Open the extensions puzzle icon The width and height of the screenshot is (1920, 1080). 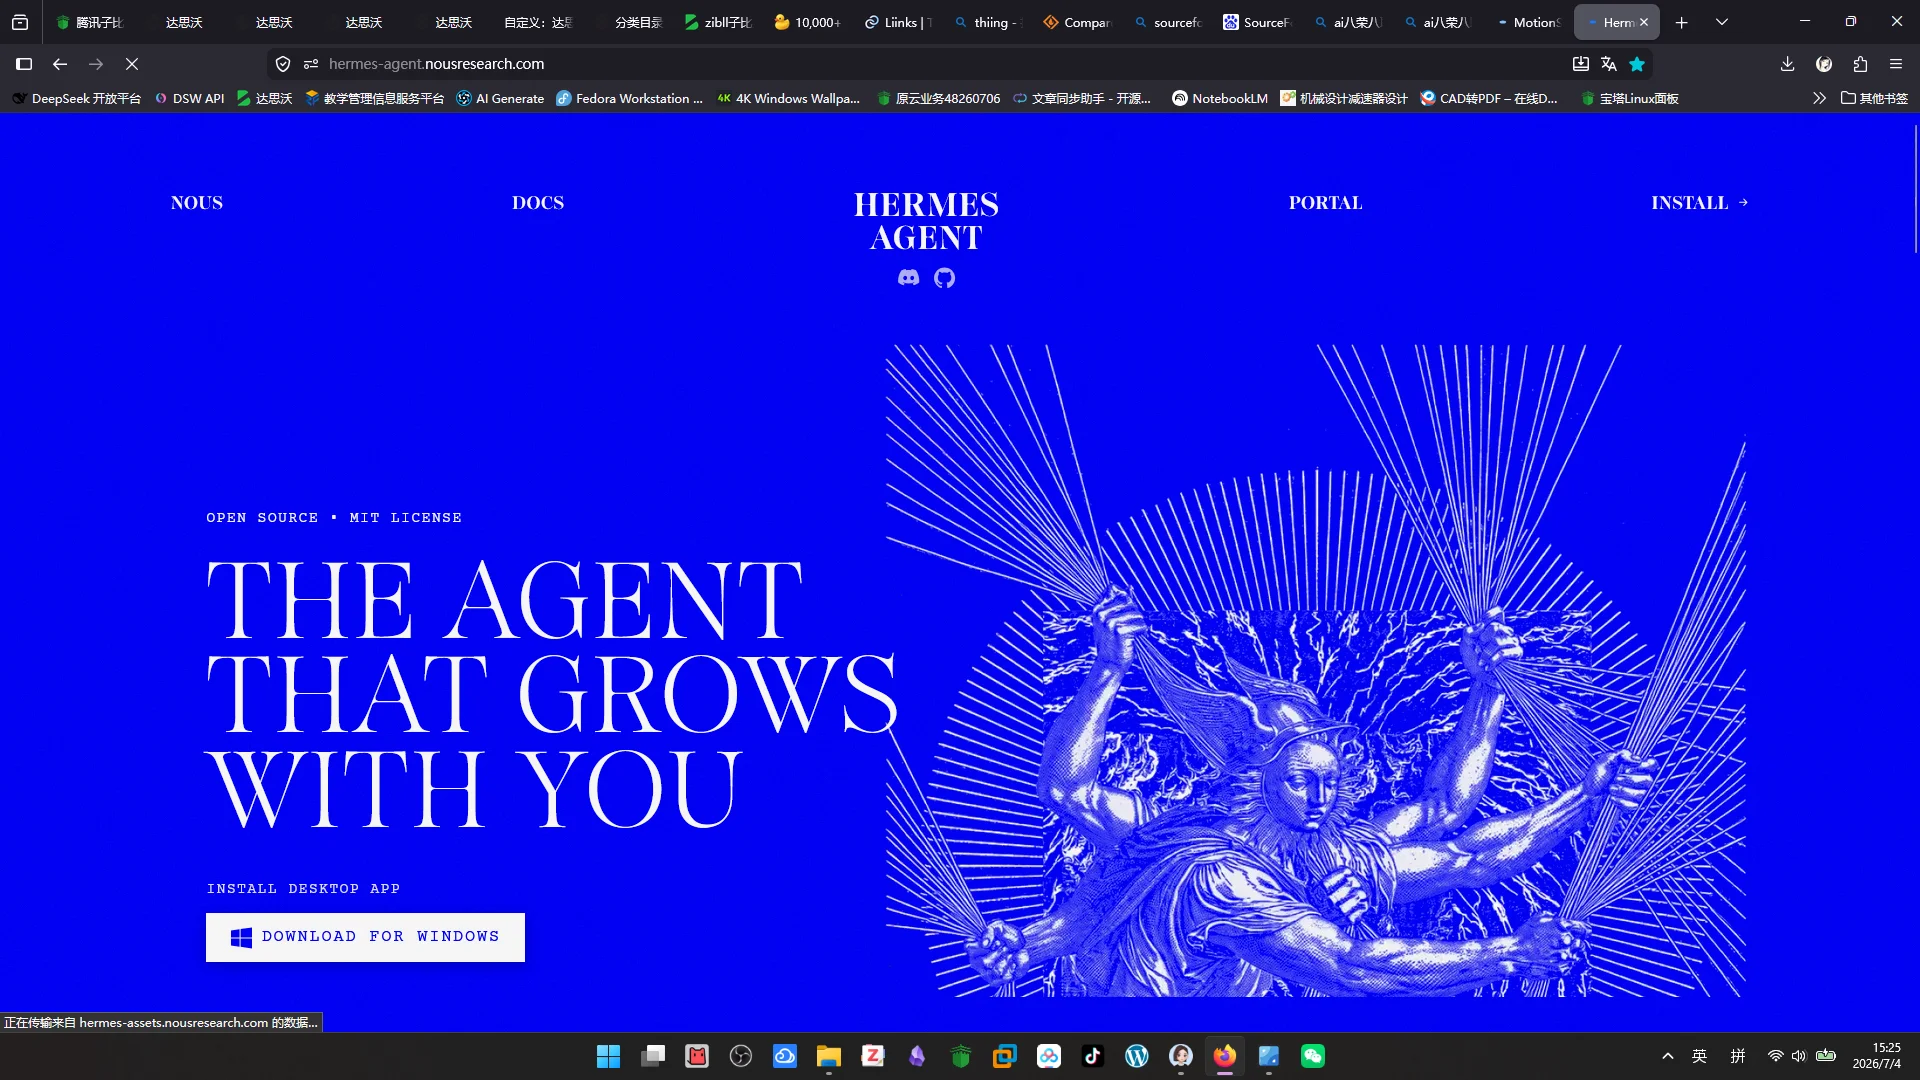tap(1860, 64)
